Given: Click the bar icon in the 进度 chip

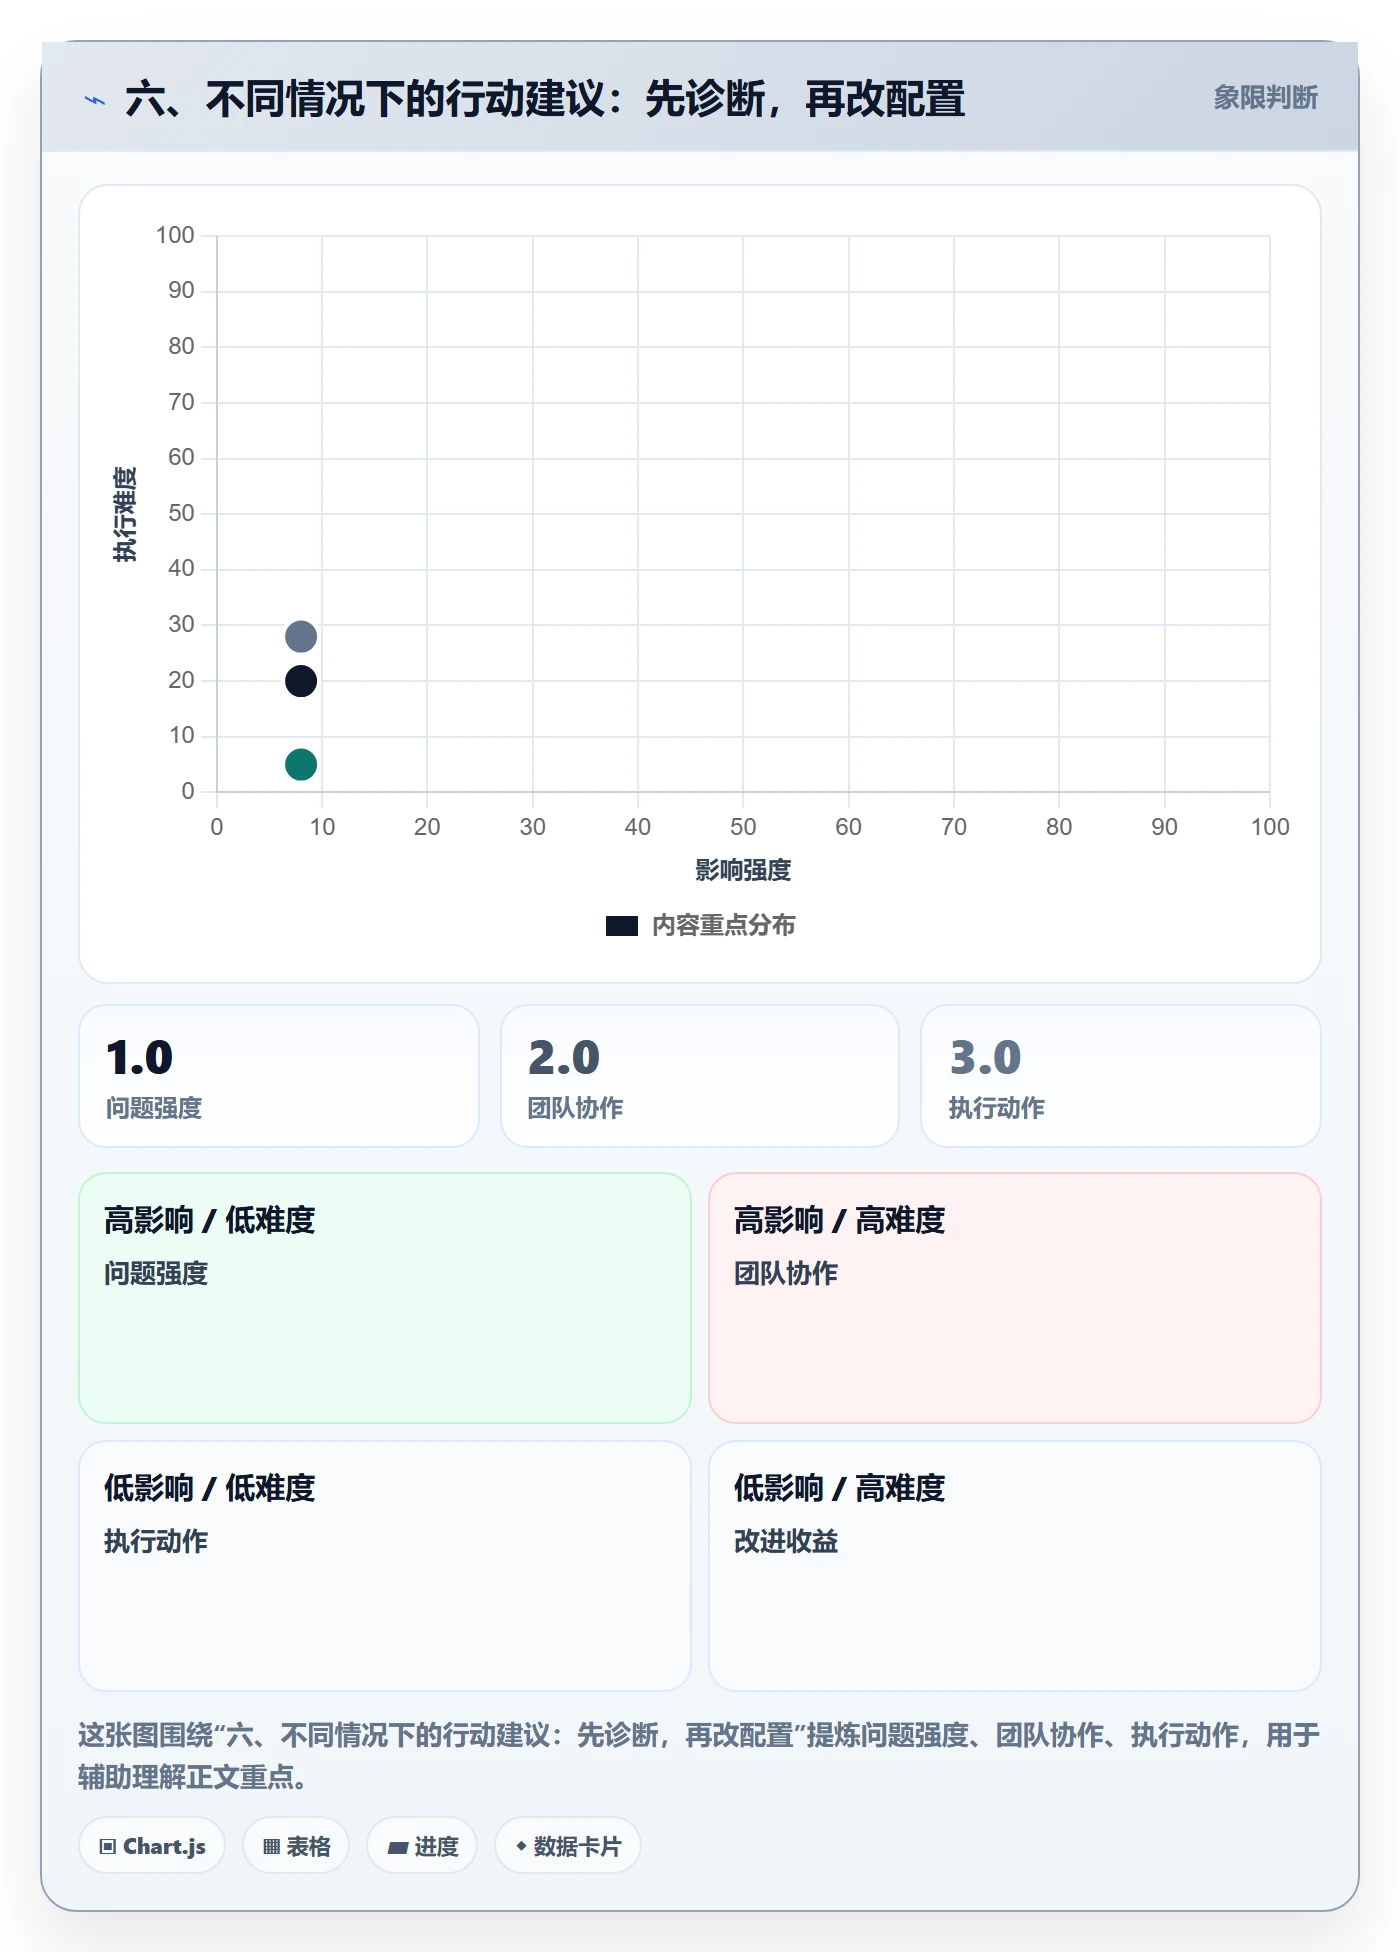Looking at the screenshot, I should tap(398, 1848).
